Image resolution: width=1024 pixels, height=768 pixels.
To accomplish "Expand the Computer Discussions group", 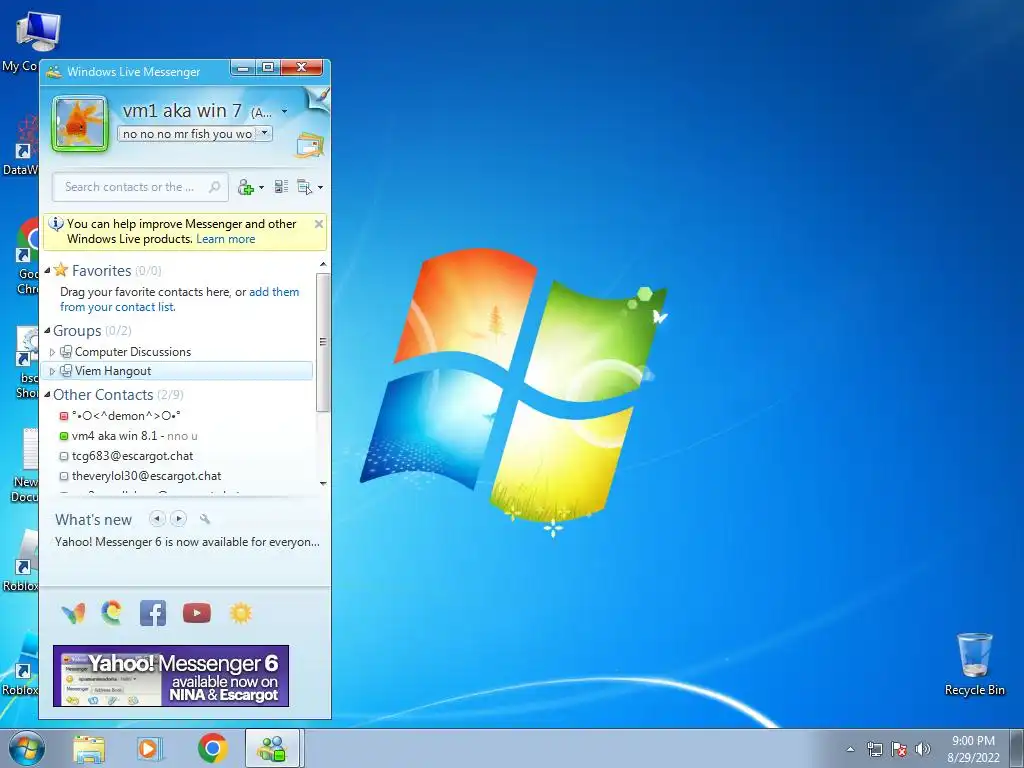I will [x=52, y=352].
